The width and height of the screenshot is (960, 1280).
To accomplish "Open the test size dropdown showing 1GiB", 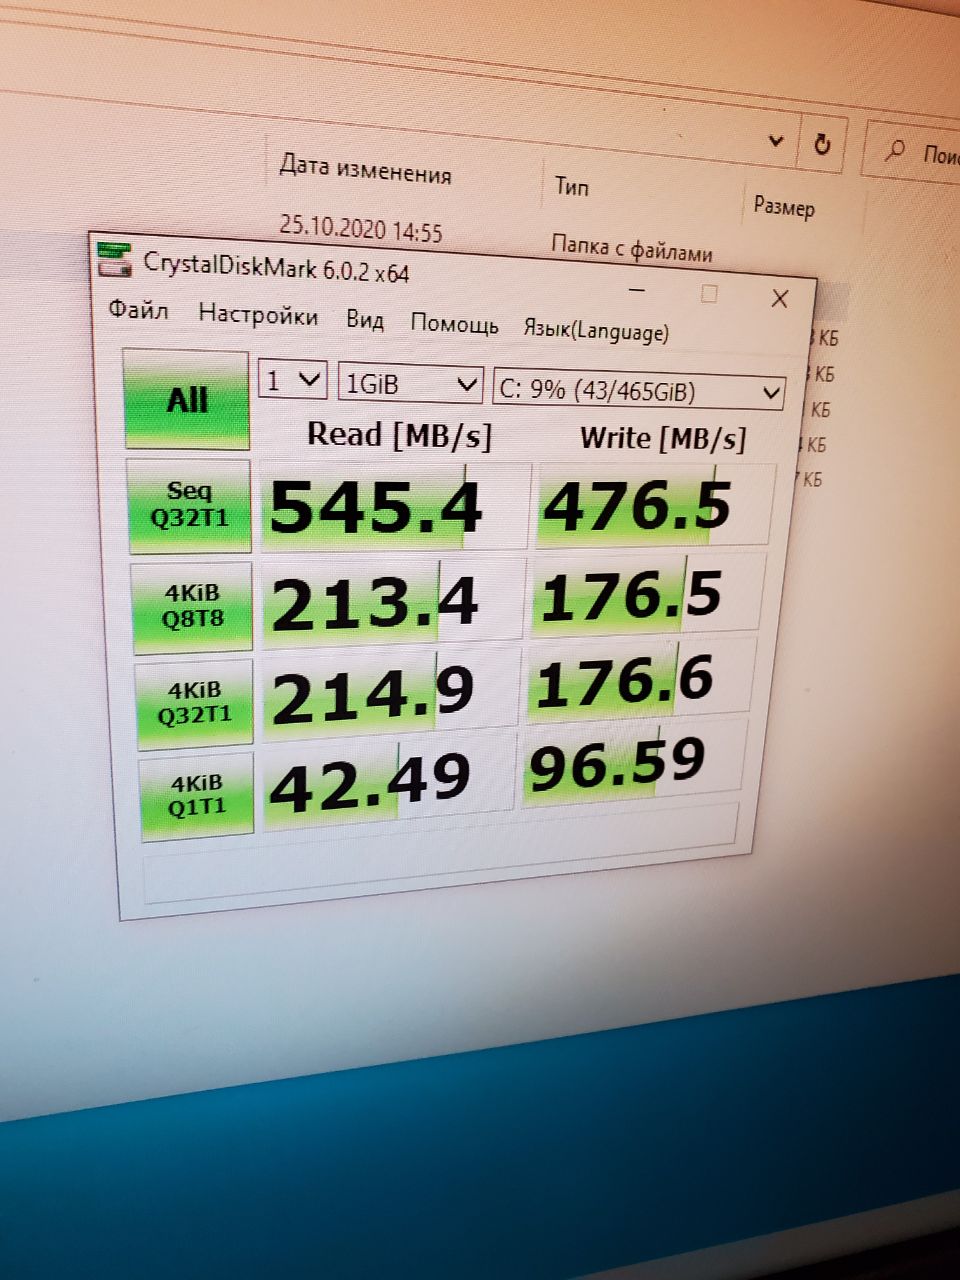I will click(x=411, y=384).
